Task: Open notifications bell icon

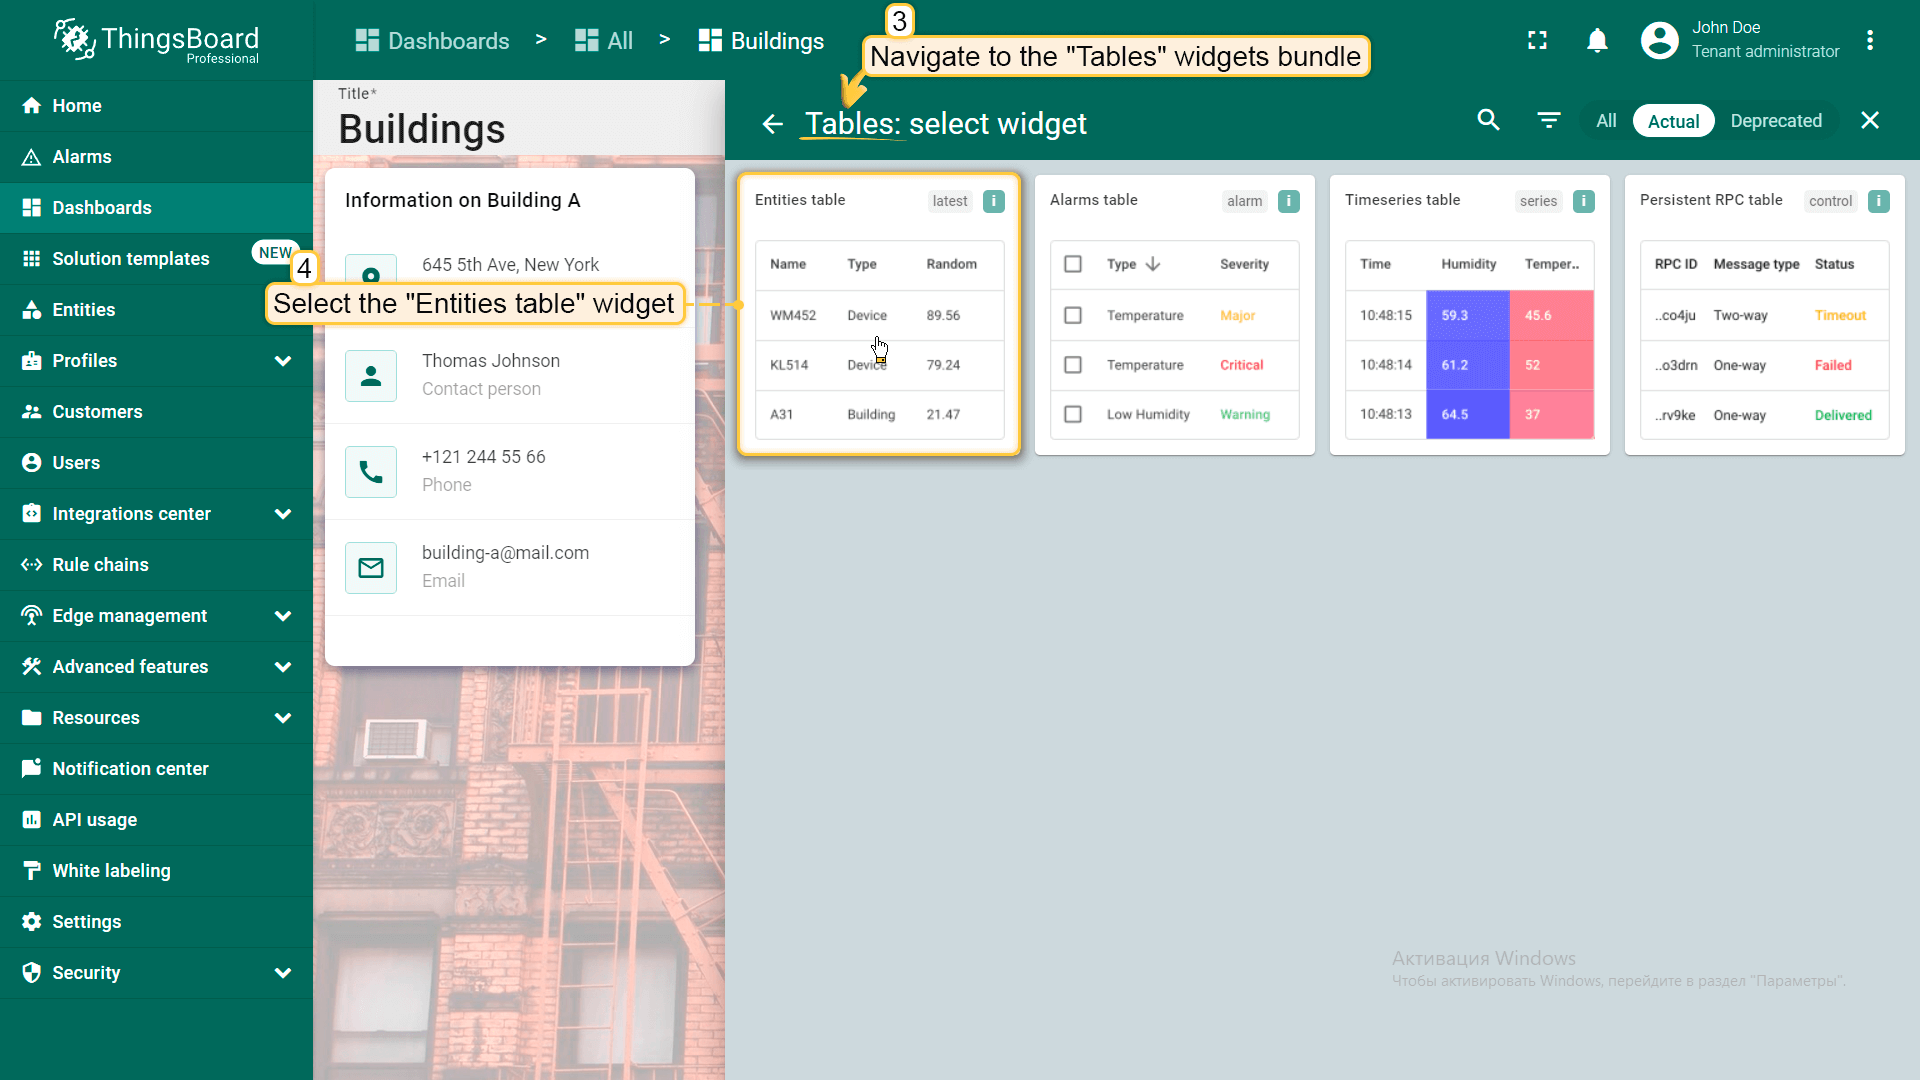Action: pos(1597,41)
